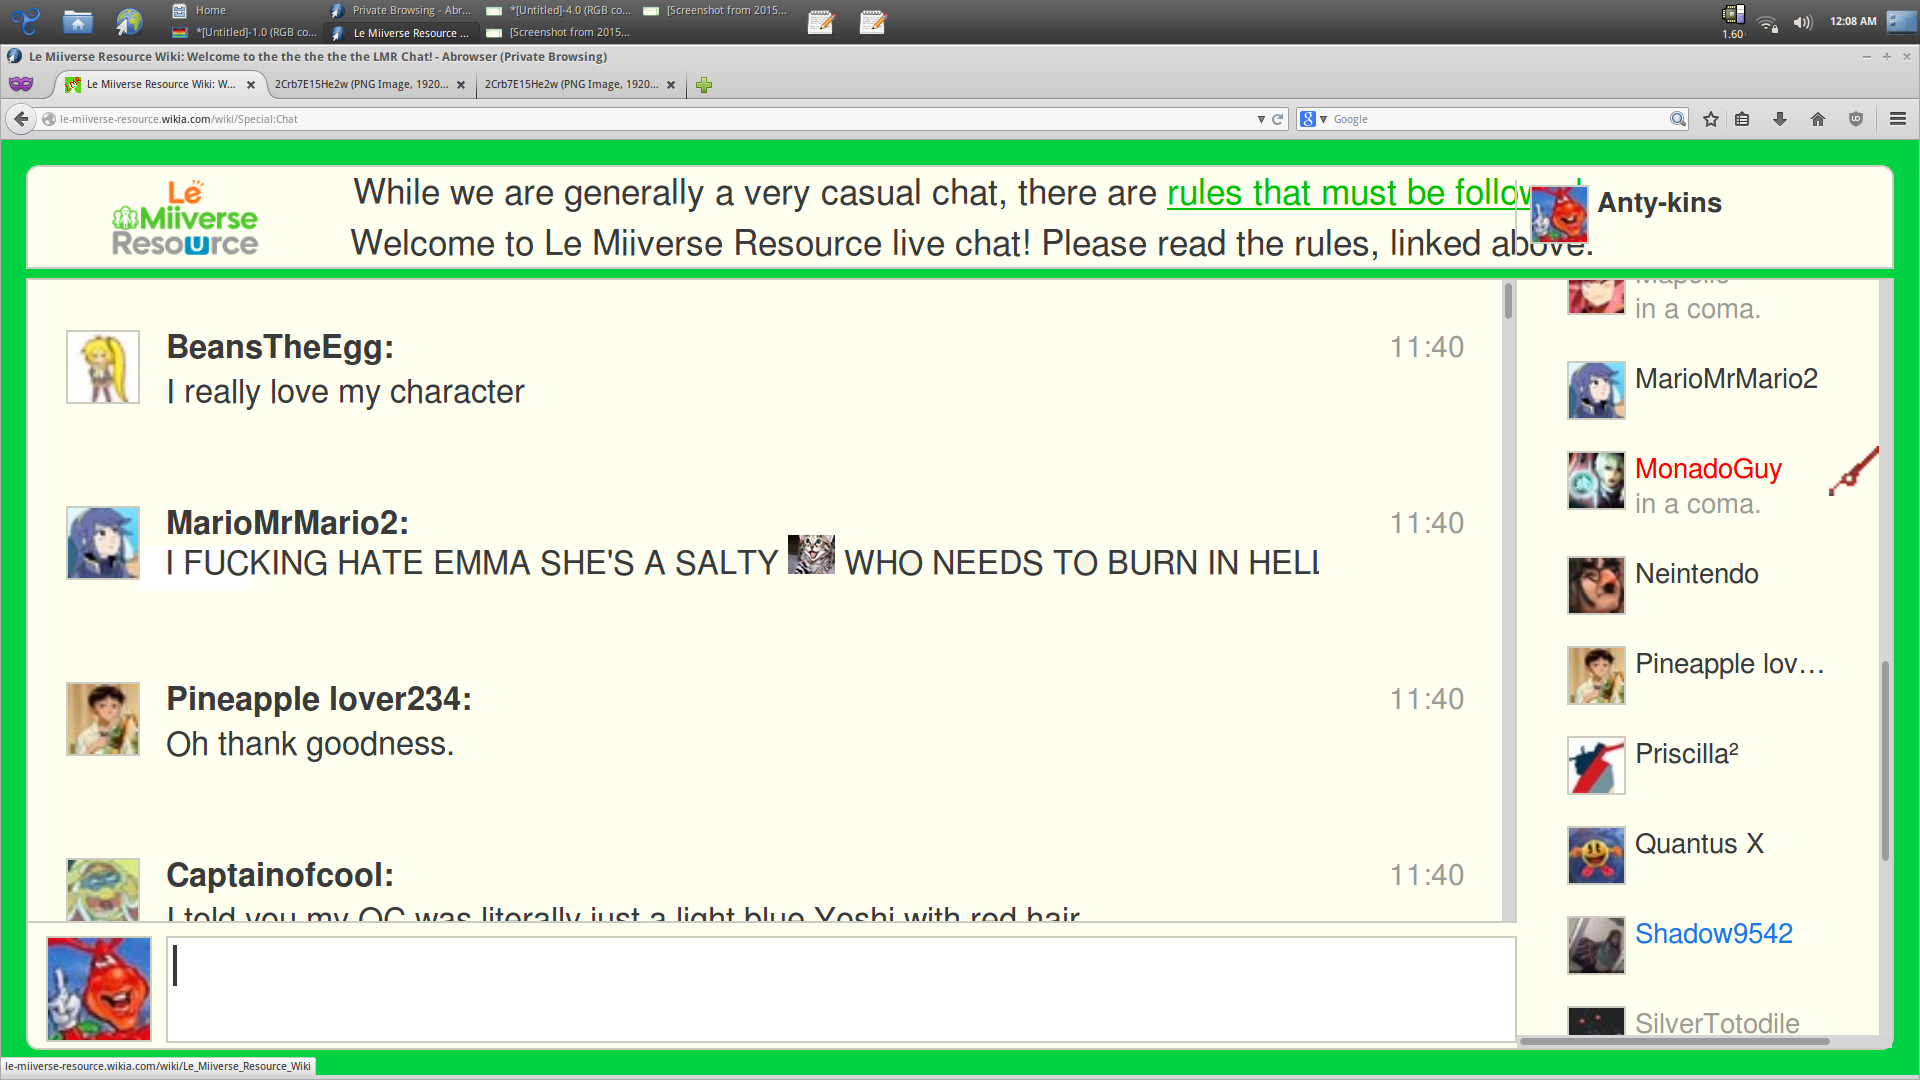Viewport: 1920px width, 1080px height.
Task: Close the Le Miiverse Resource Wiki tab
Action: (x=251, y=85)
